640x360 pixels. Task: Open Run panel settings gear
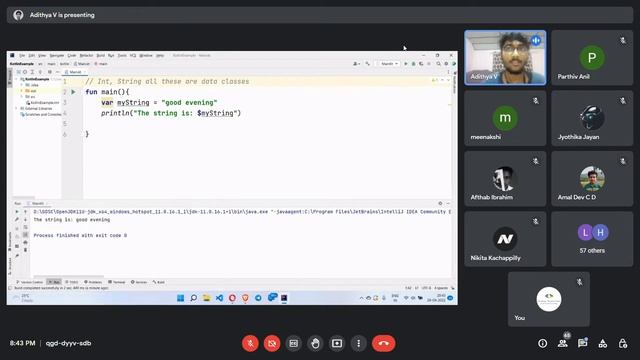pyautogui.click(x=440, y=203)
